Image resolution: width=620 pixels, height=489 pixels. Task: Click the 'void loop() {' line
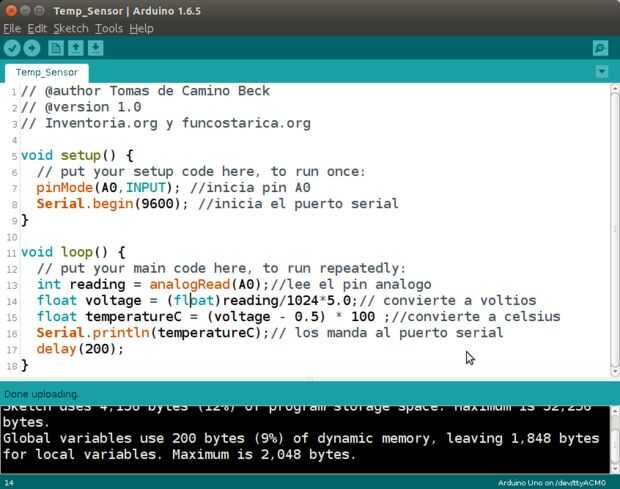tap(74, 252)
